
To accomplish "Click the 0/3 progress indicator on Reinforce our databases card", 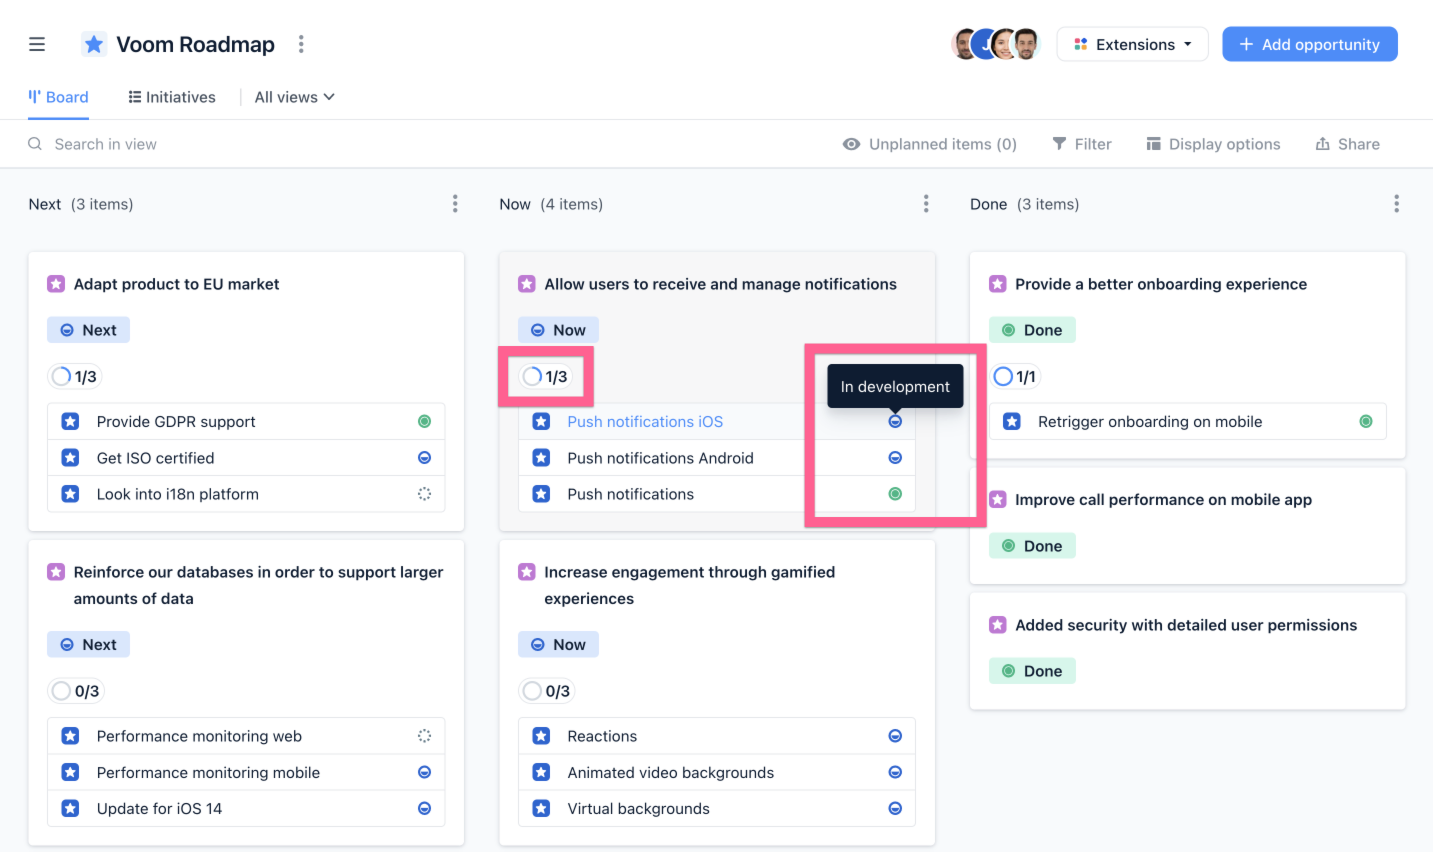I will point(74,691).
